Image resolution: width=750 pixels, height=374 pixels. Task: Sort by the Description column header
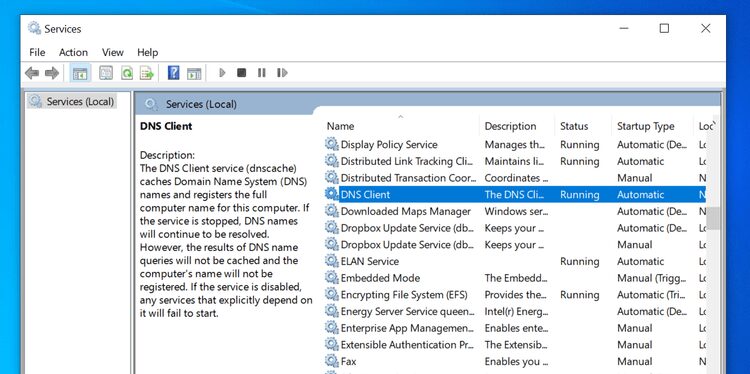coord(517,126)
